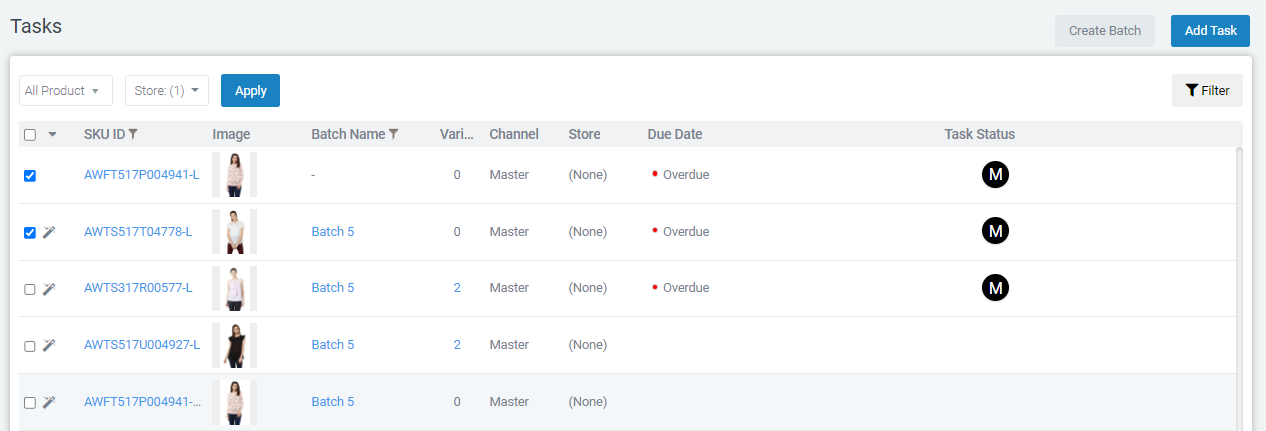Click magic wand icon beside AWTS517U004927-L
The image size is (1266, 431).
49,345
